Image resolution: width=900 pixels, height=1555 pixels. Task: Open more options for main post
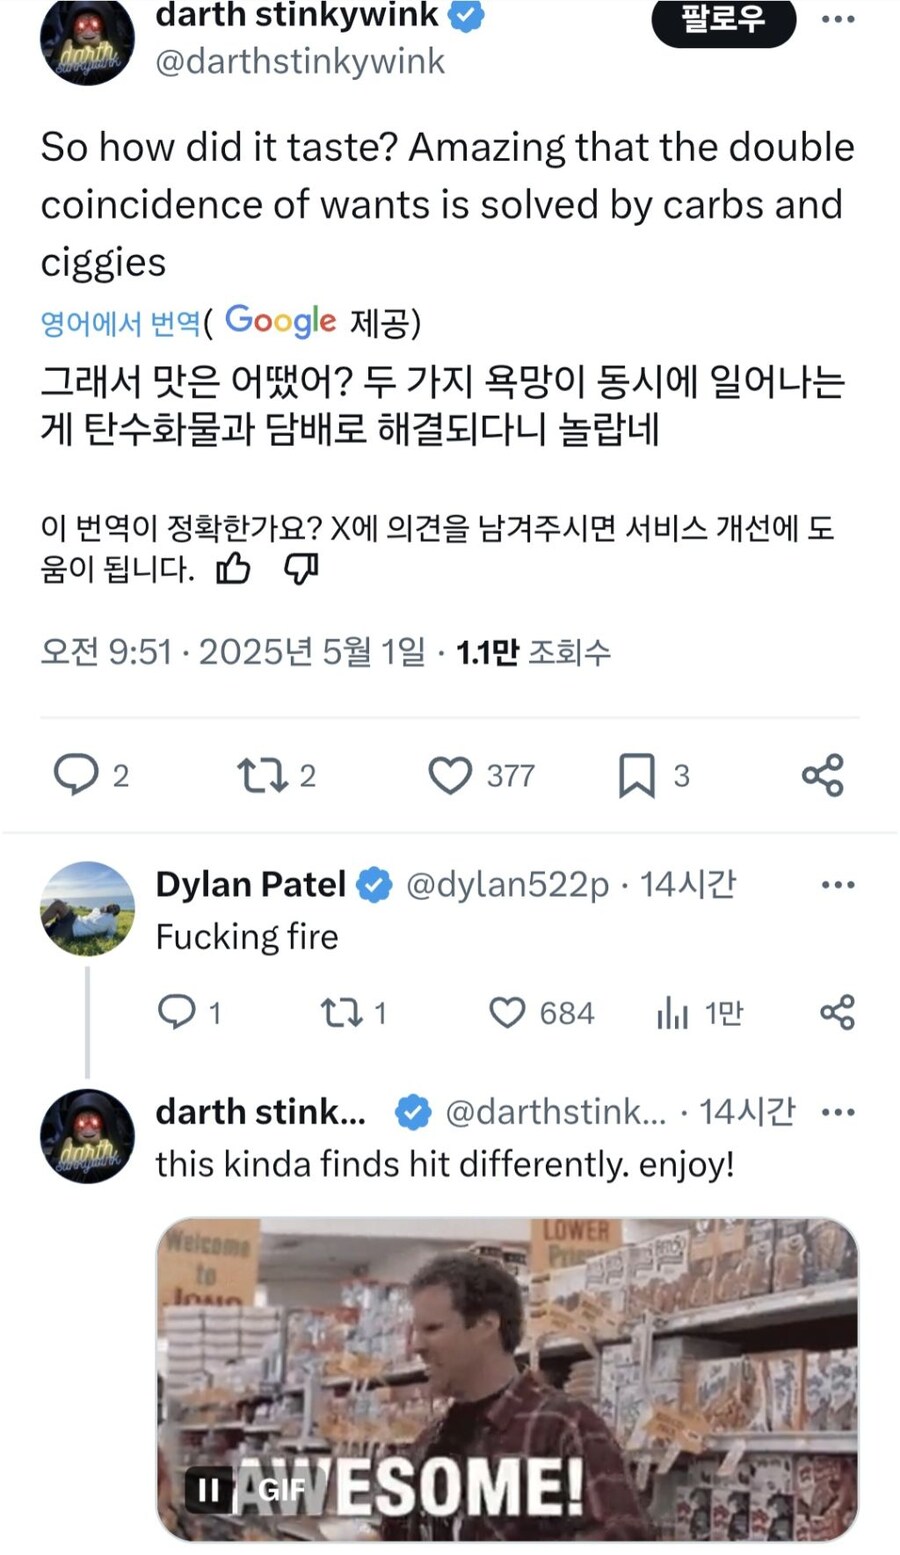[837, 19]
